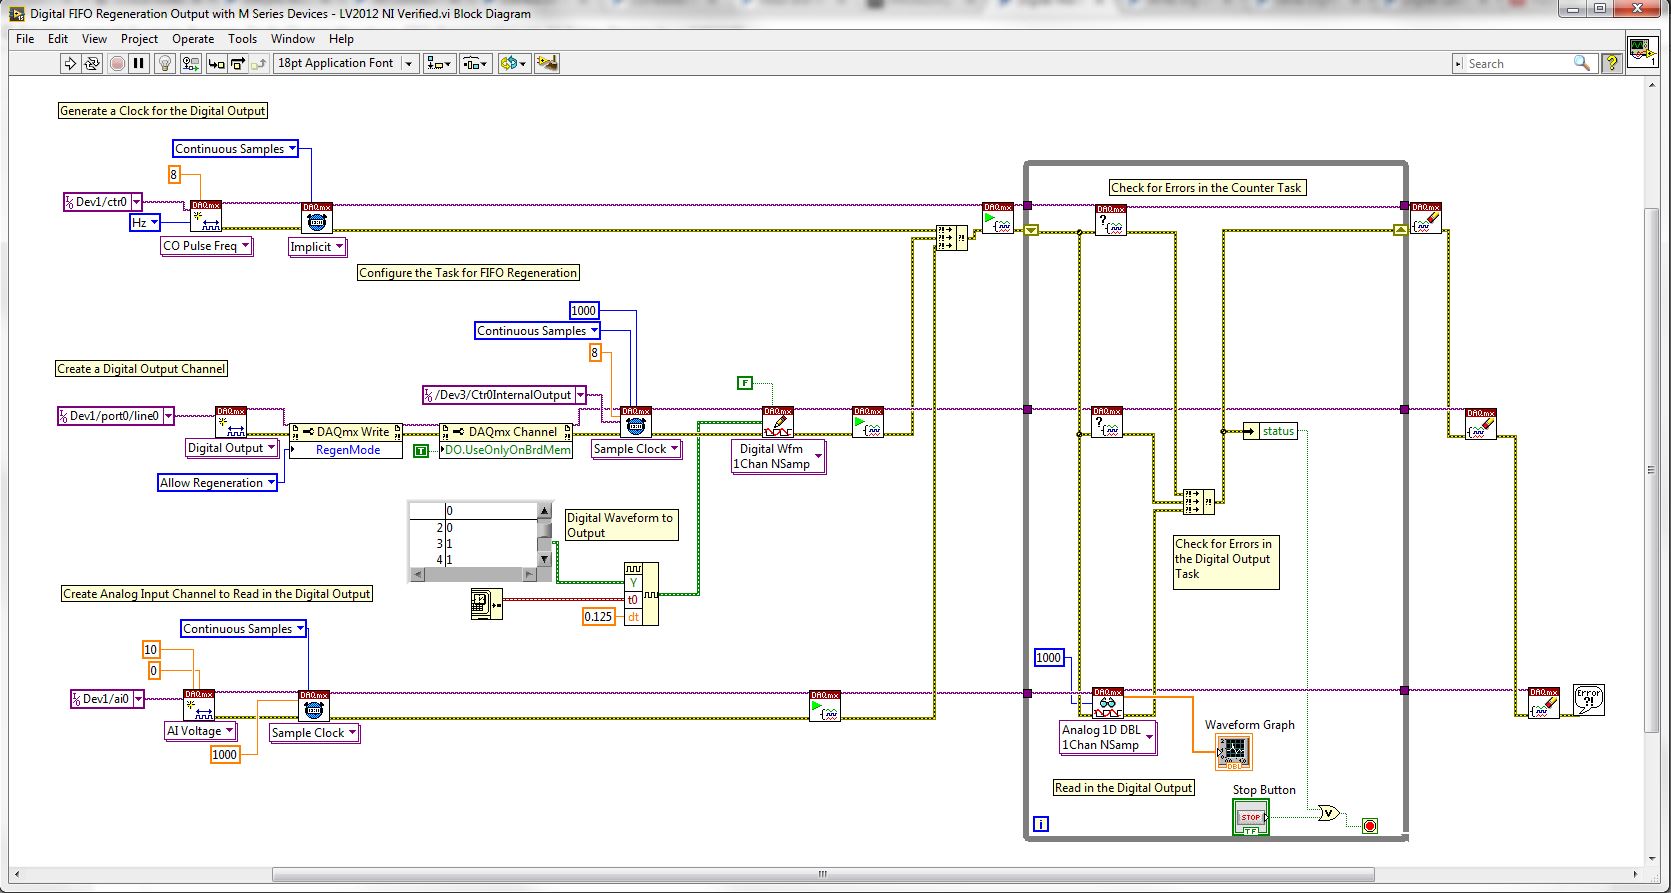Click the context help question mark button
Viewport: 1671px width, 893px height.
pos(1611,63)
